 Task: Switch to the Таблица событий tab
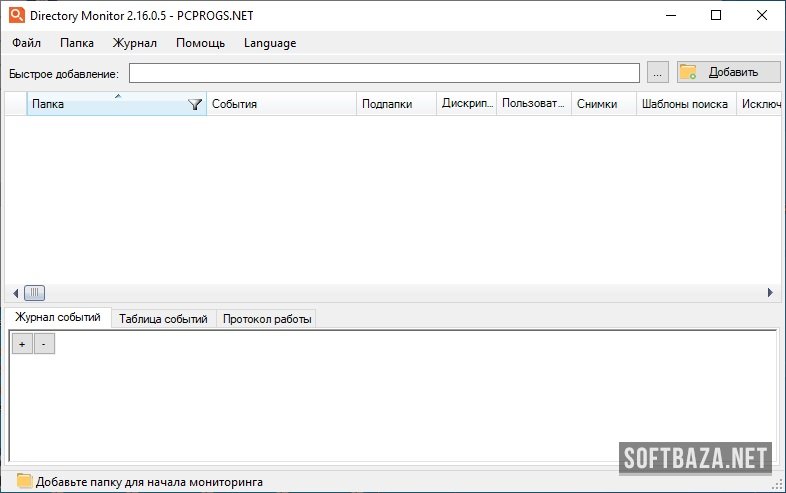(163, 319)
